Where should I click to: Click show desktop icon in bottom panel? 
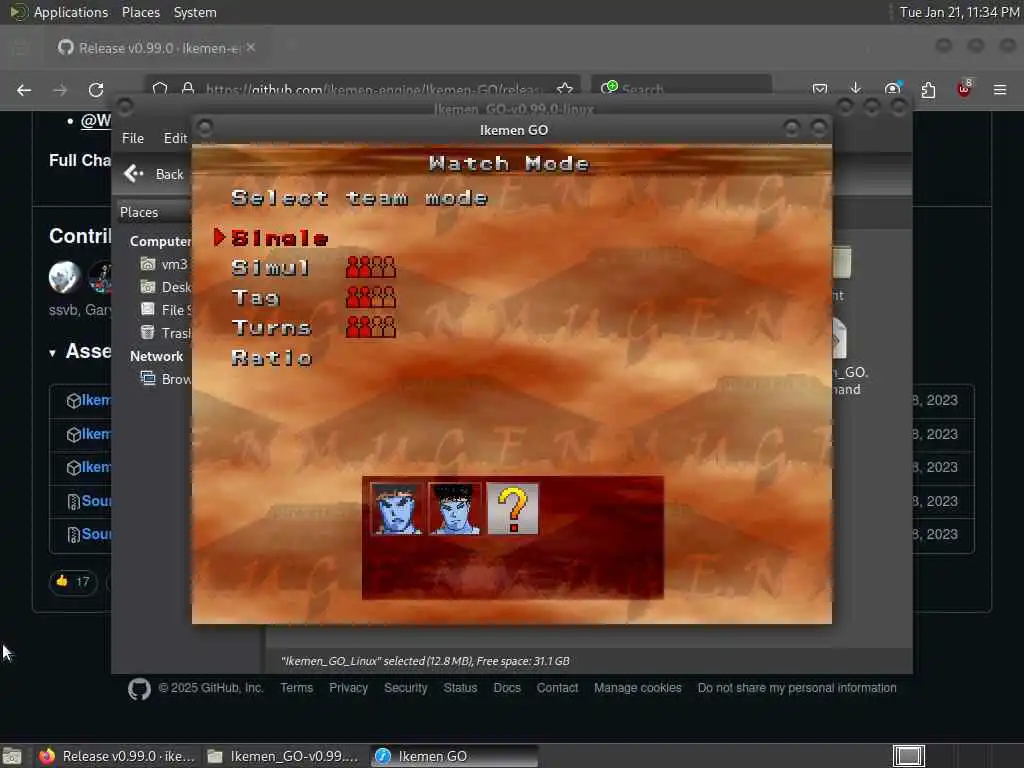click(12, 756)
